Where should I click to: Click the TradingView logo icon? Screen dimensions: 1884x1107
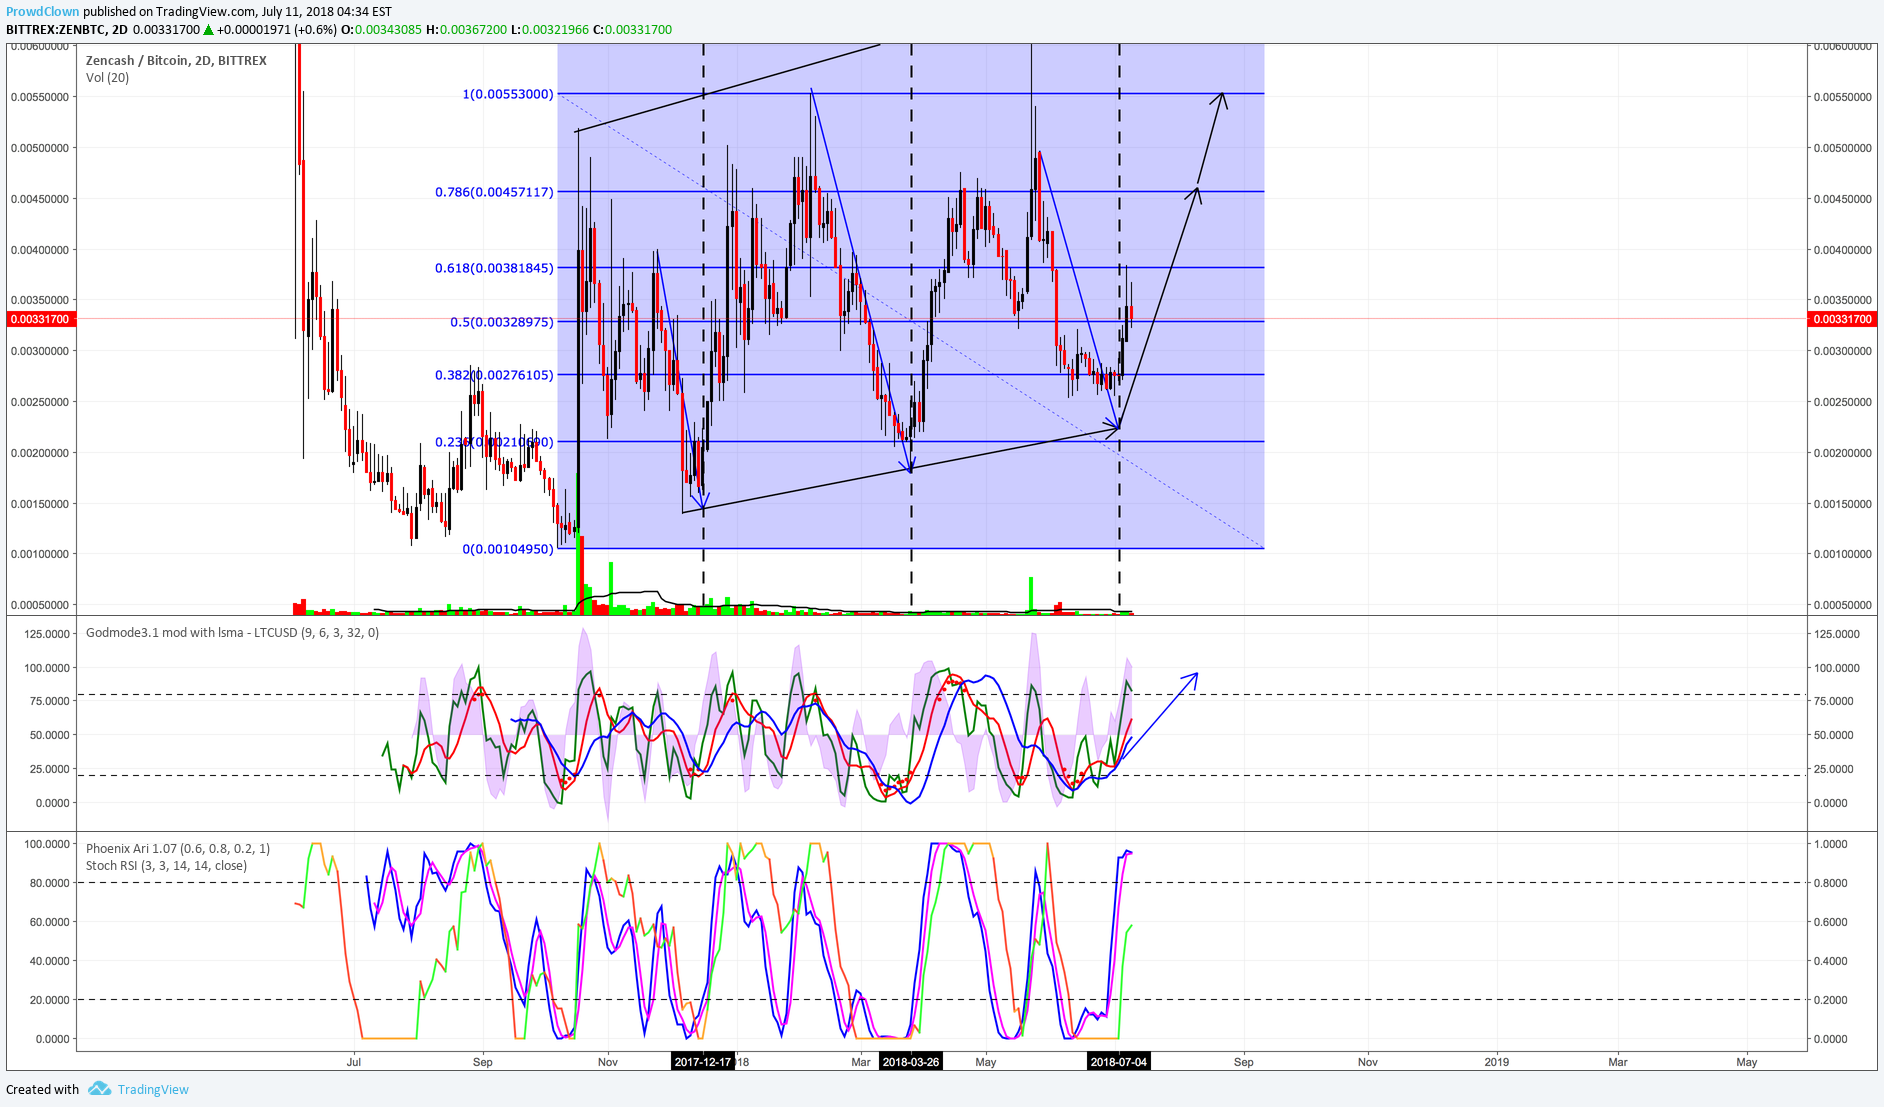pos(99,1088)
